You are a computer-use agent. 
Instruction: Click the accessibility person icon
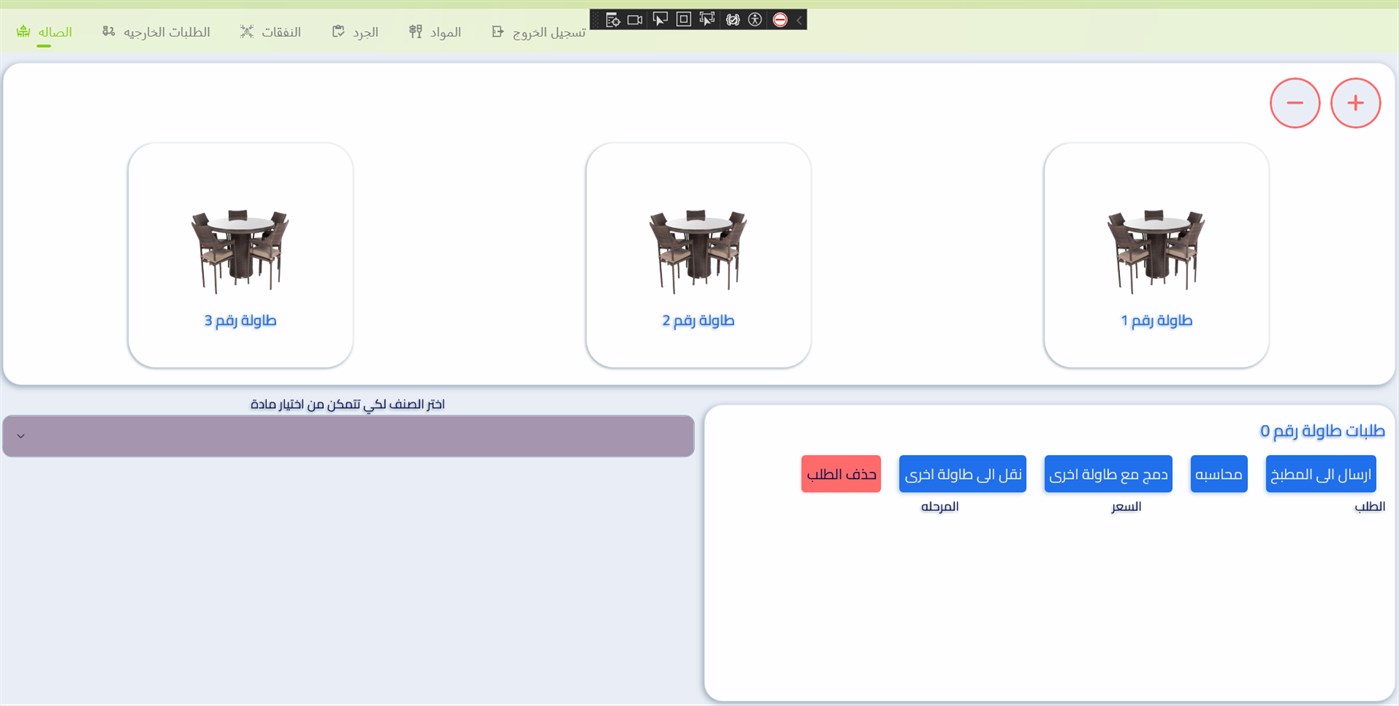pyautogui.click(x=755, y=19)
